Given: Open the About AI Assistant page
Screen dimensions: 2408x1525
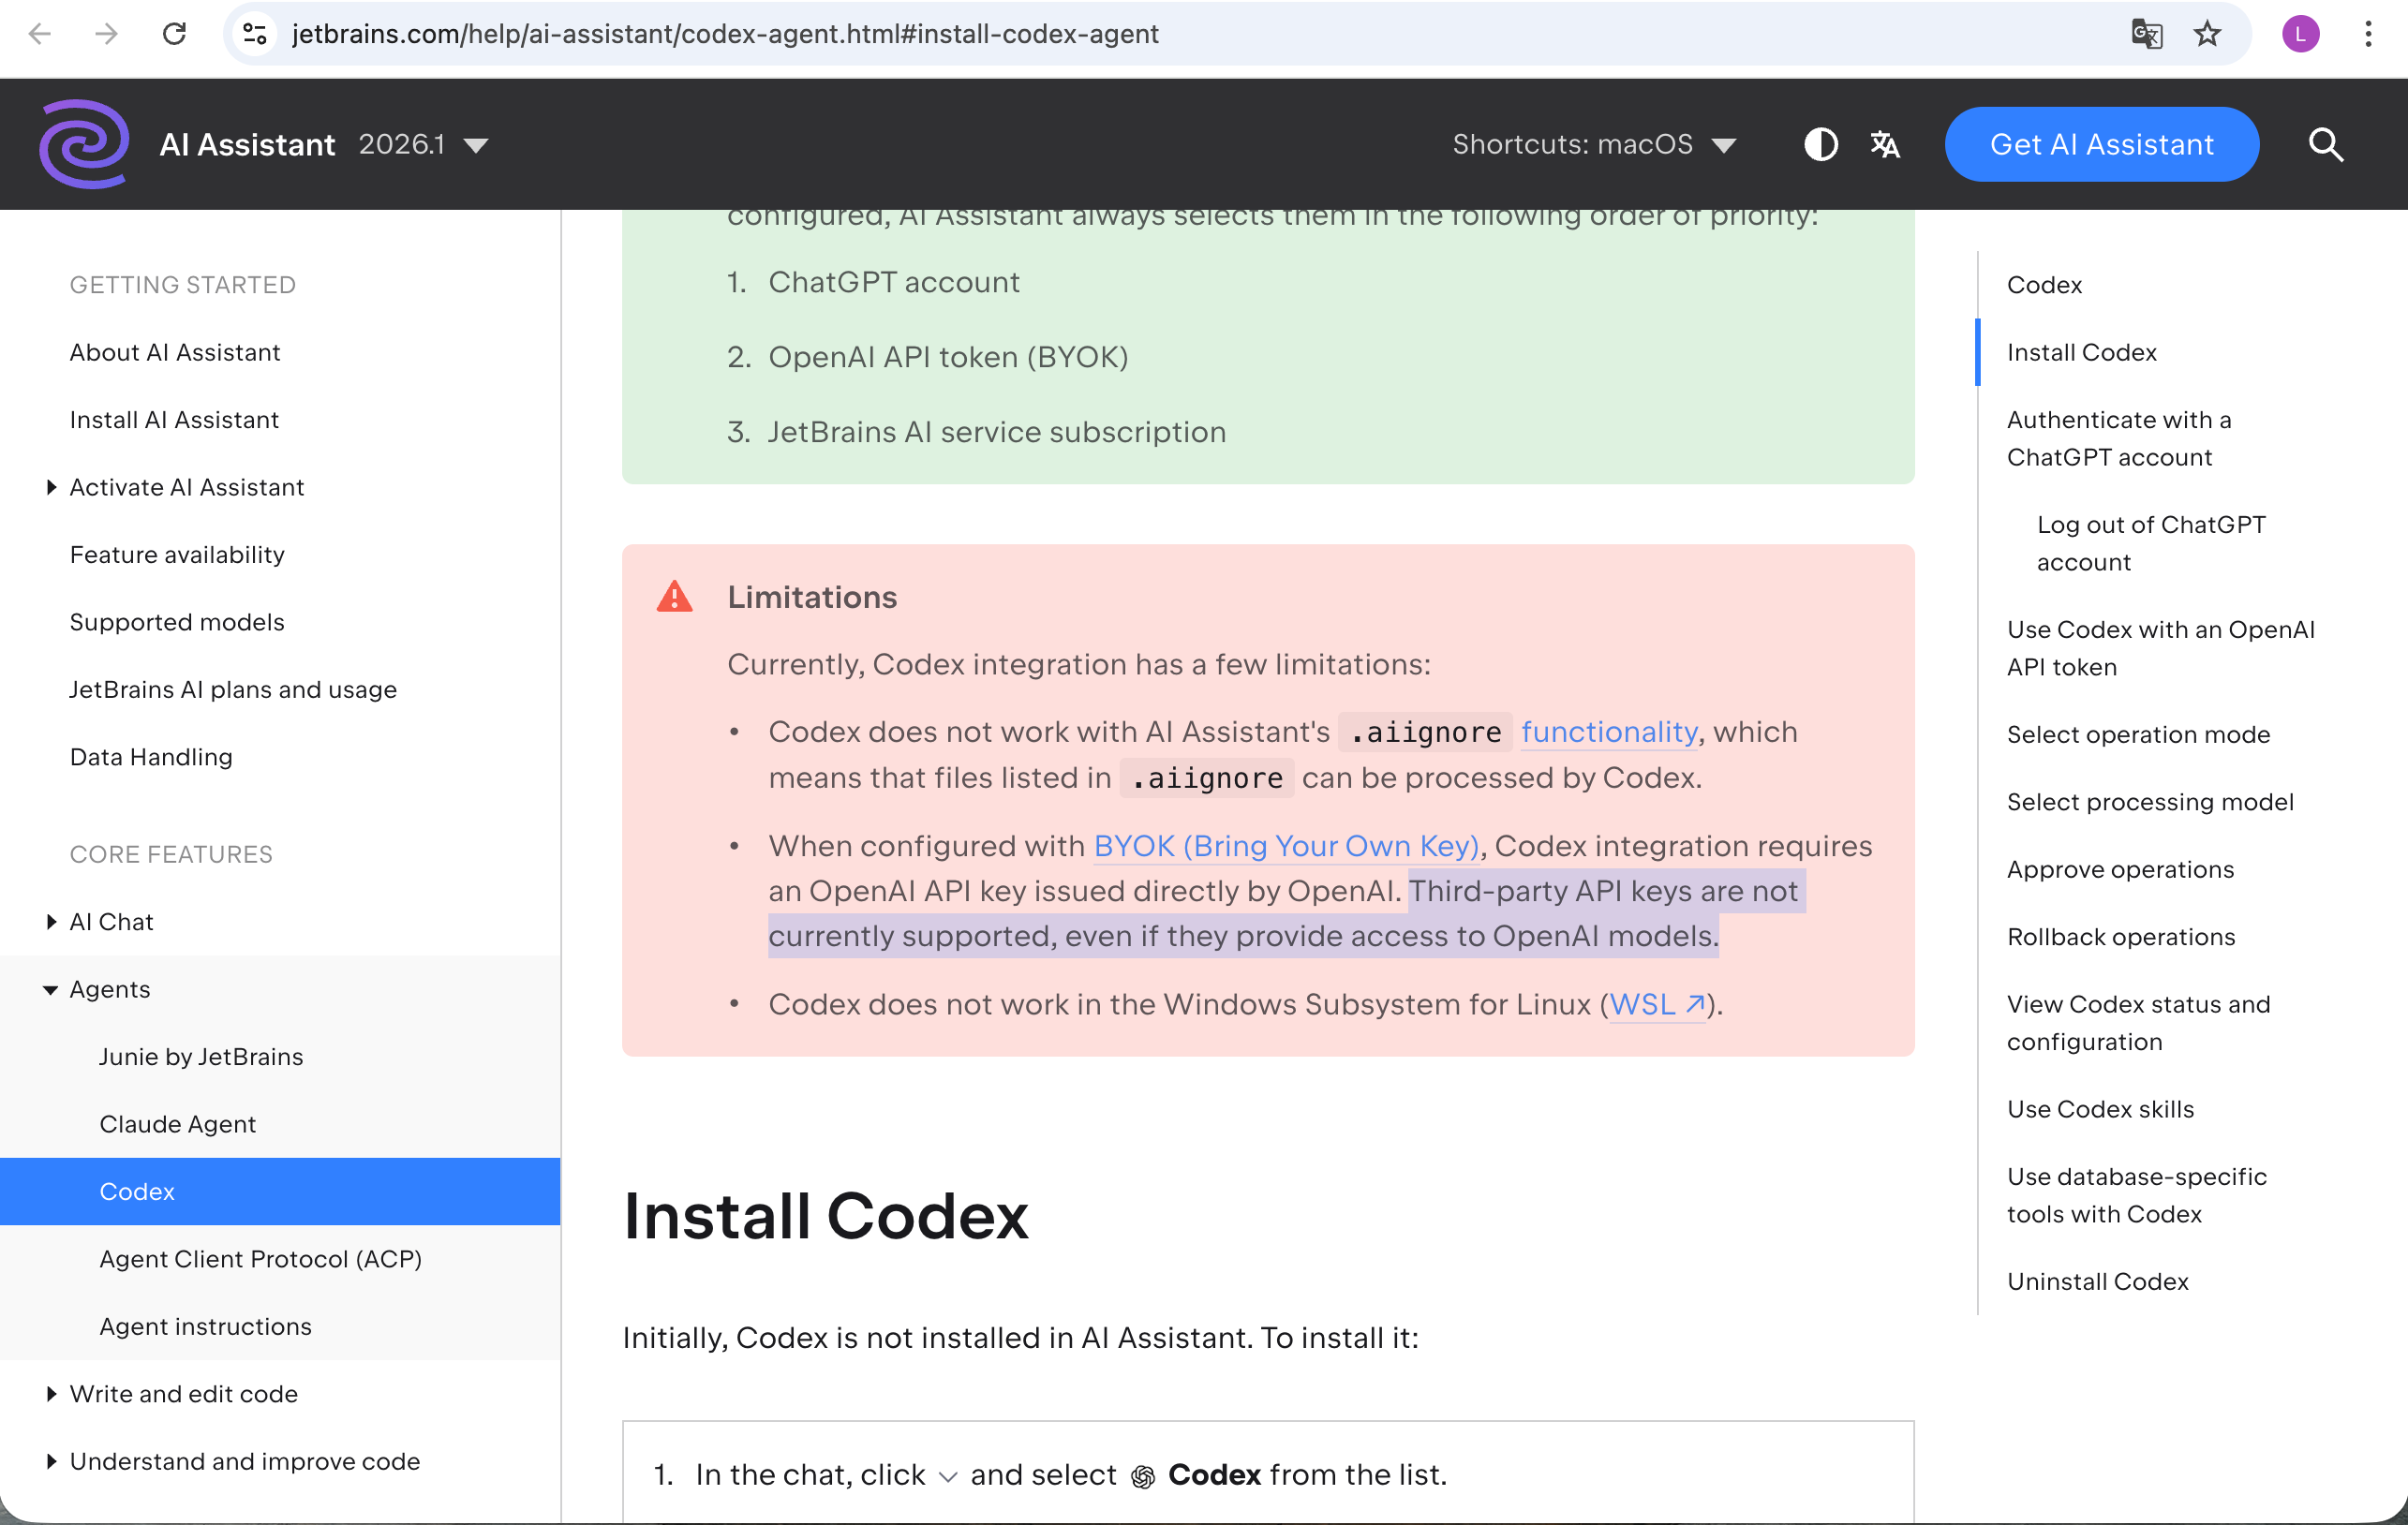Looking at the screenshot, I should [x=175, y=352].
